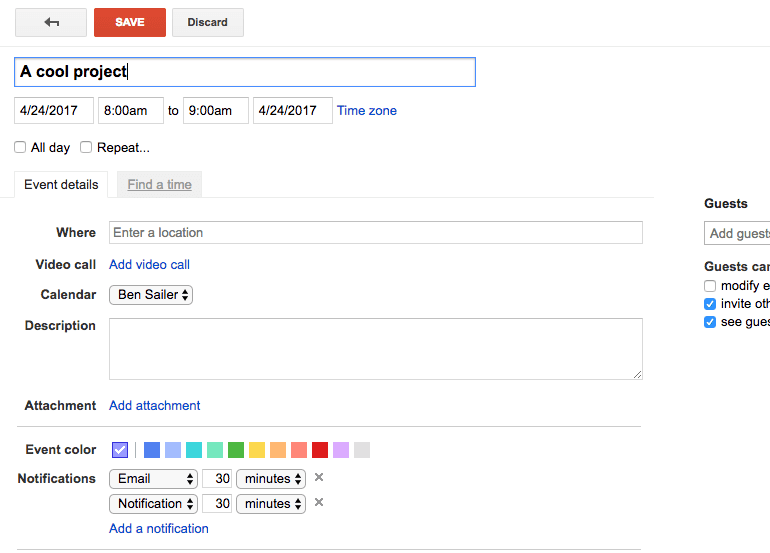Select the checked default event color box
770x553 pixels.
[x=120, y=450]
